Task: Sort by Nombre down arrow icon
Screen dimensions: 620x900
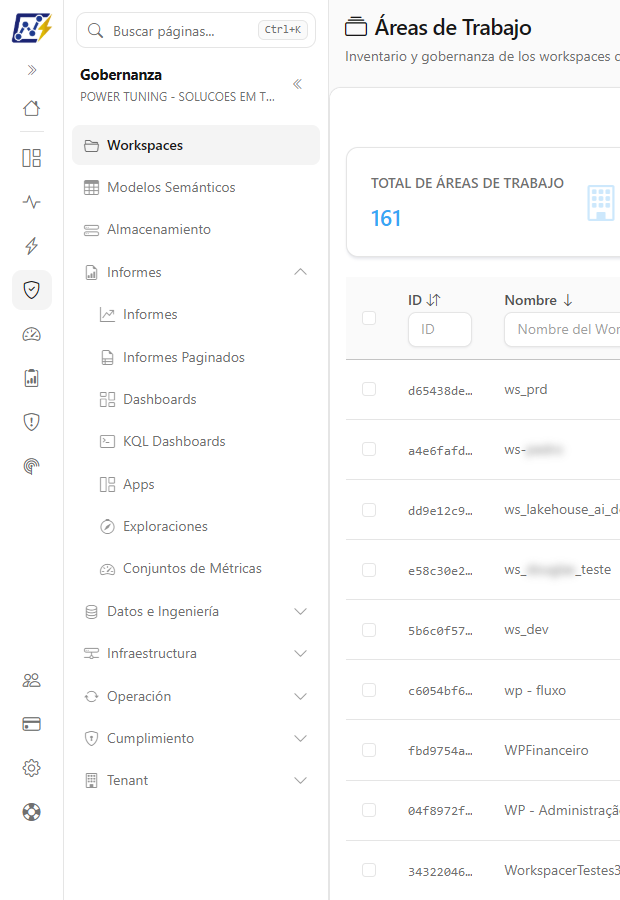Action: (x=568, y=300)
